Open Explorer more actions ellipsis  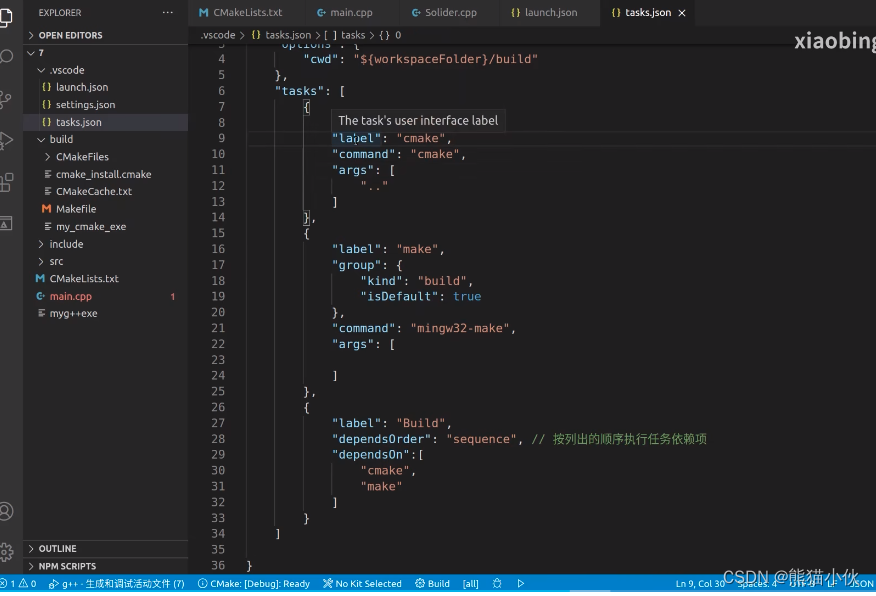(x=168, y=12)
